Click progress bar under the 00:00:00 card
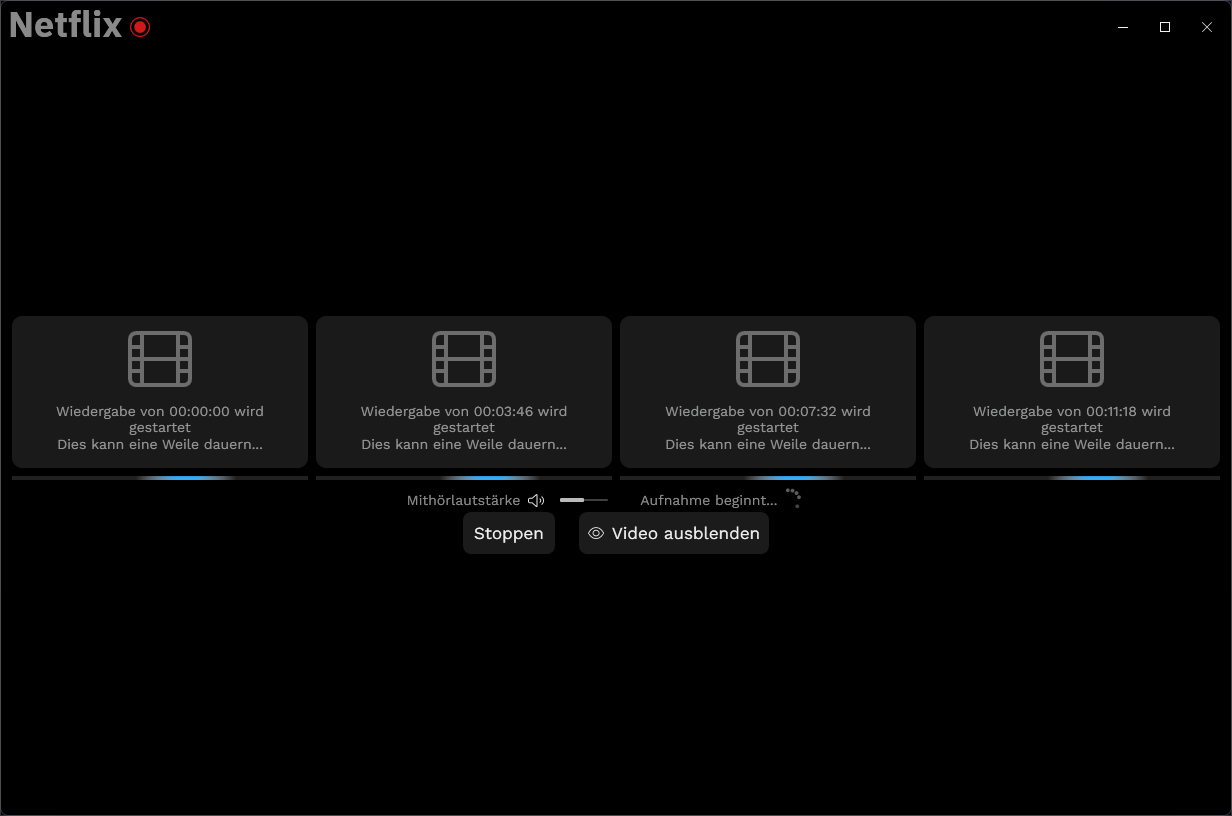This screenshot has width=1232, height=816. pos(160,478)
